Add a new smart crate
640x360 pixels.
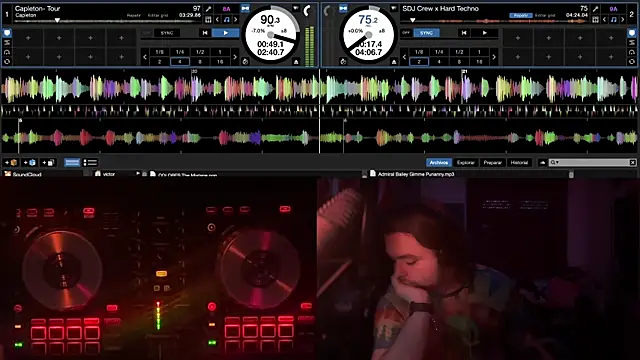[x=29, y=162]
